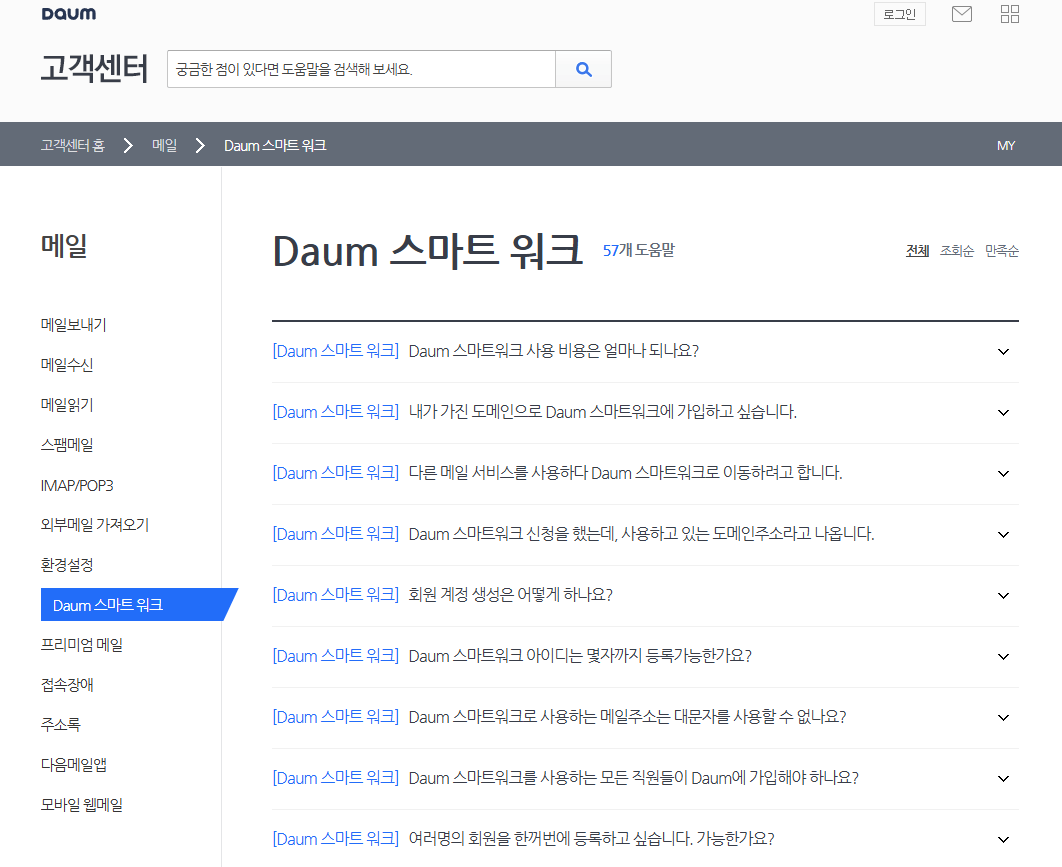The width and height of the screenshot is (1062, 867).
Task: Open question 내가 가진 도메인으로 가입하고 싶습니다
Action: (603, 412)
